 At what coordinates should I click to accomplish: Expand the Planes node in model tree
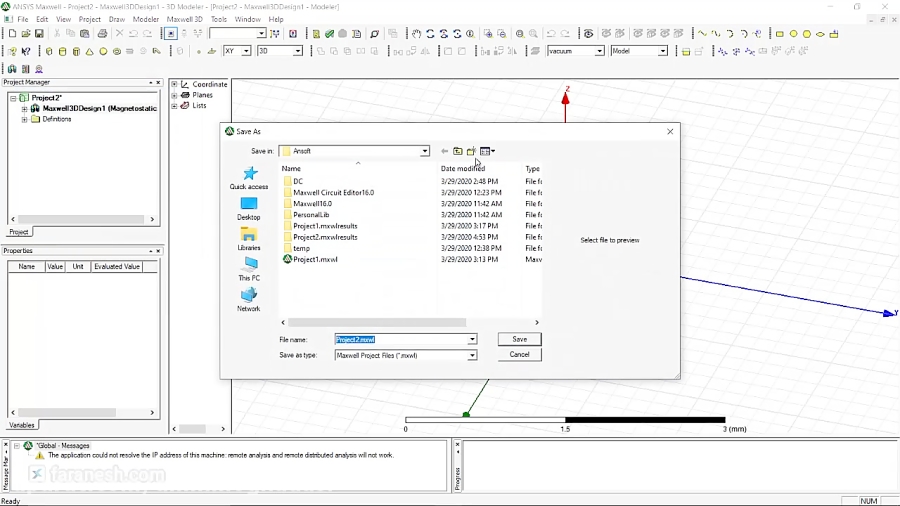[174, 95]
